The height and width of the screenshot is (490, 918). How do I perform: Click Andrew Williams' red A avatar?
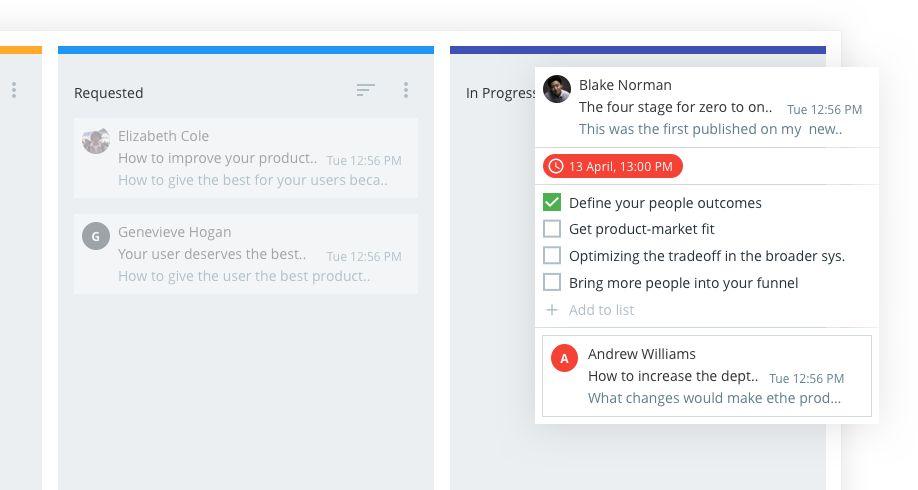(565, 358)
